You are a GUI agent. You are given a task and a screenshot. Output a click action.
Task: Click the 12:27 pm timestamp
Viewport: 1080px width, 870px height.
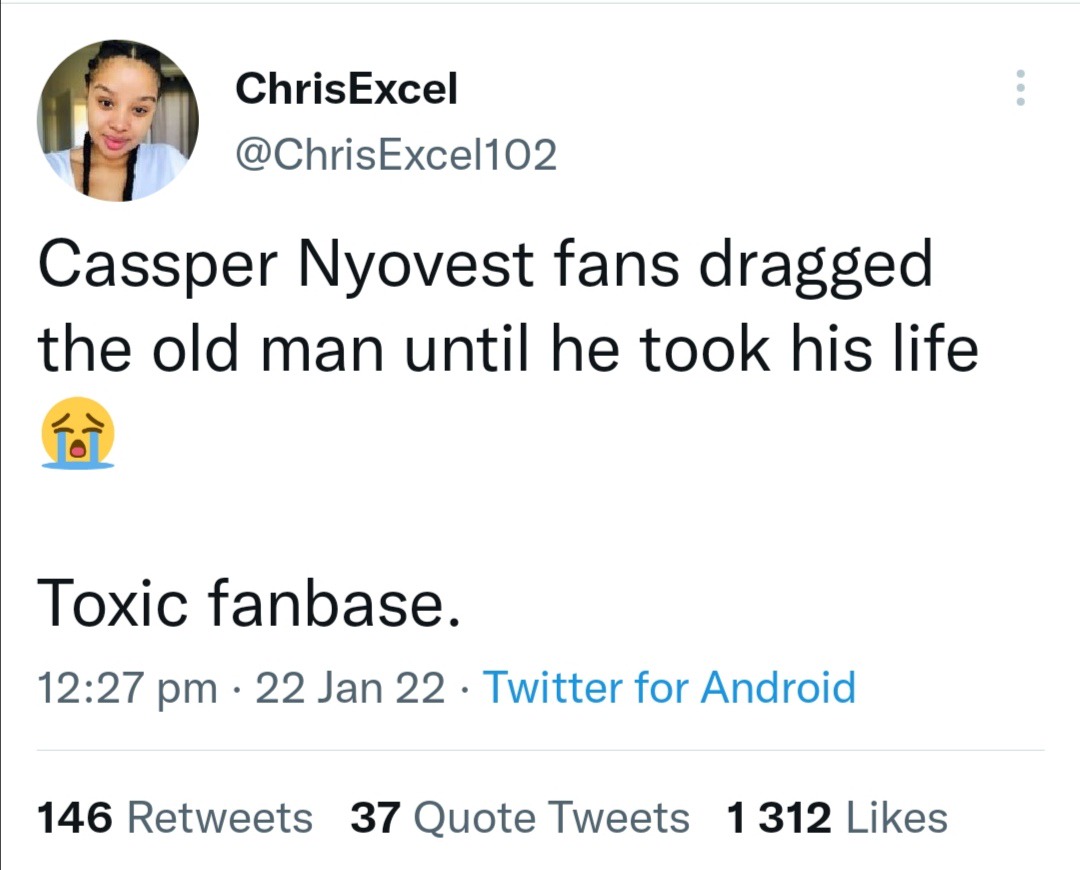pyautogui.click(x=127, y=689)
